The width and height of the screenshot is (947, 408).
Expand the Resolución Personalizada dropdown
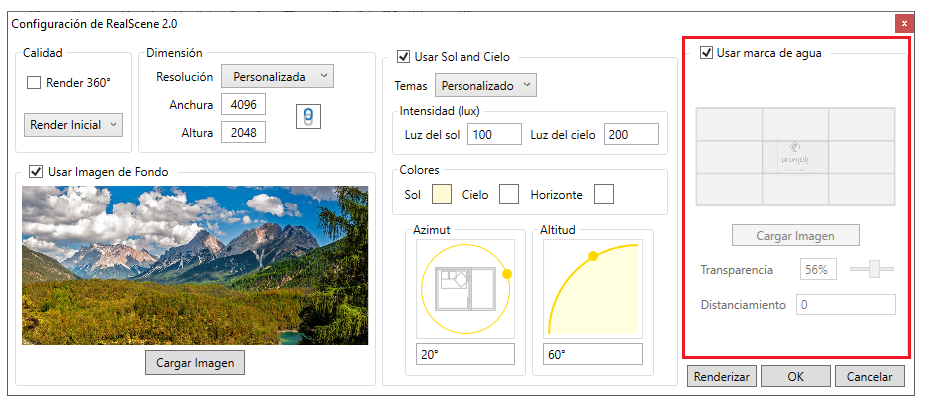coord(278,76)
